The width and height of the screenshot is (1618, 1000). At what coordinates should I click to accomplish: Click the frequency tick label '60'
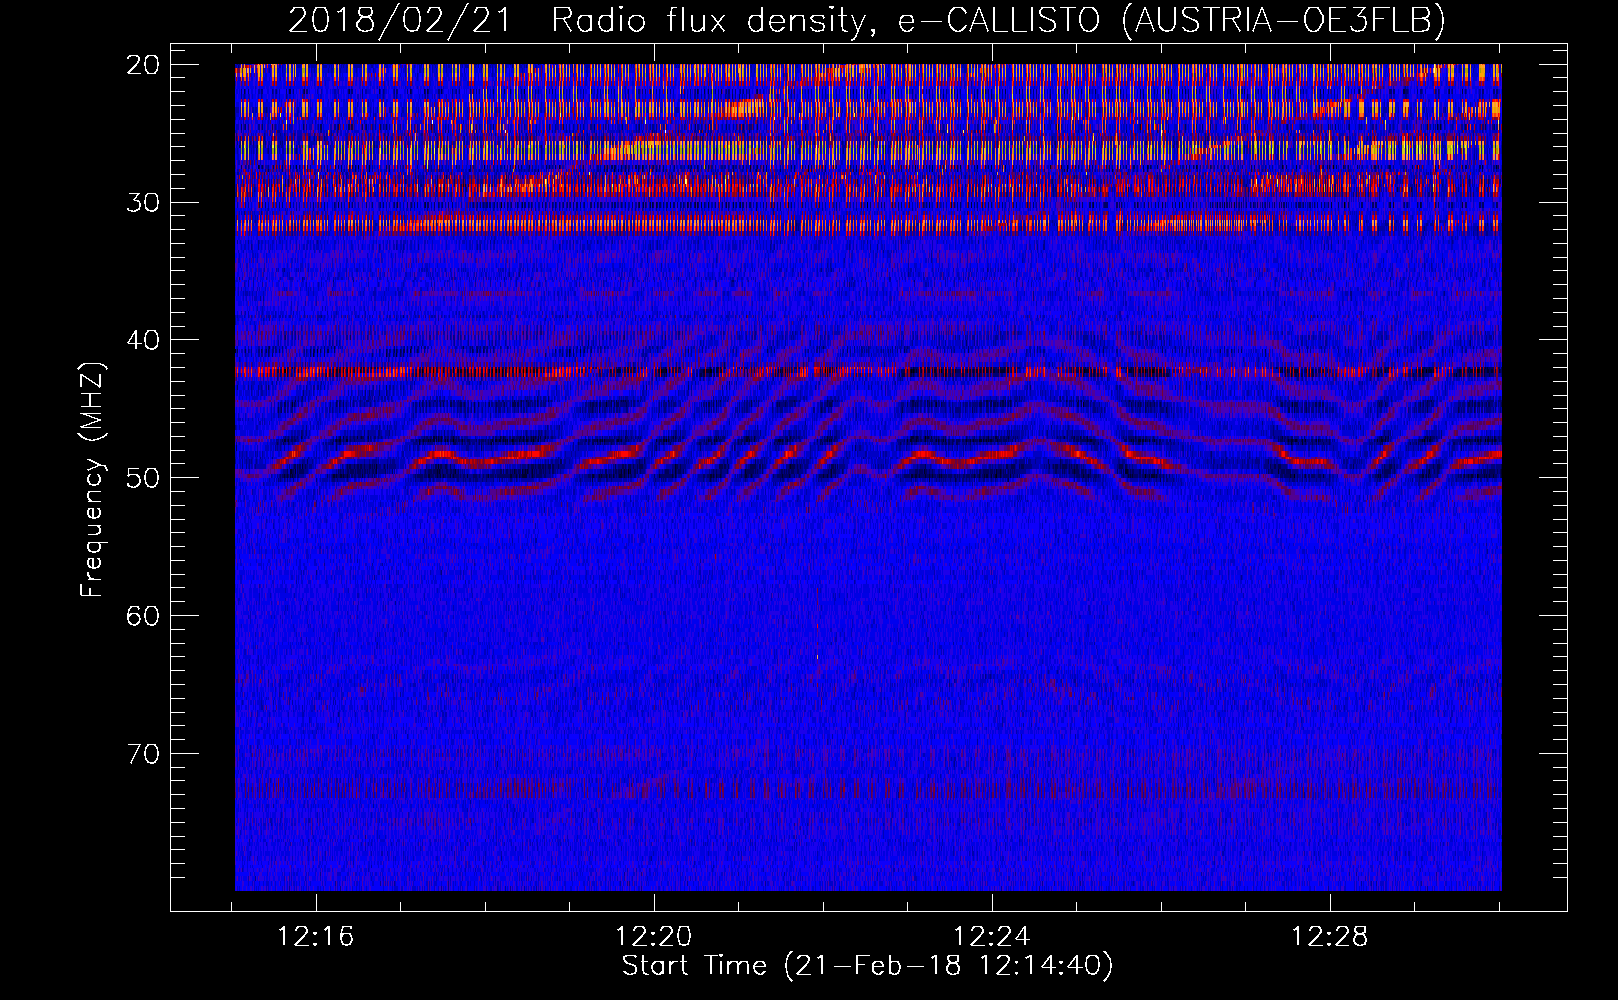pos(144,615)
